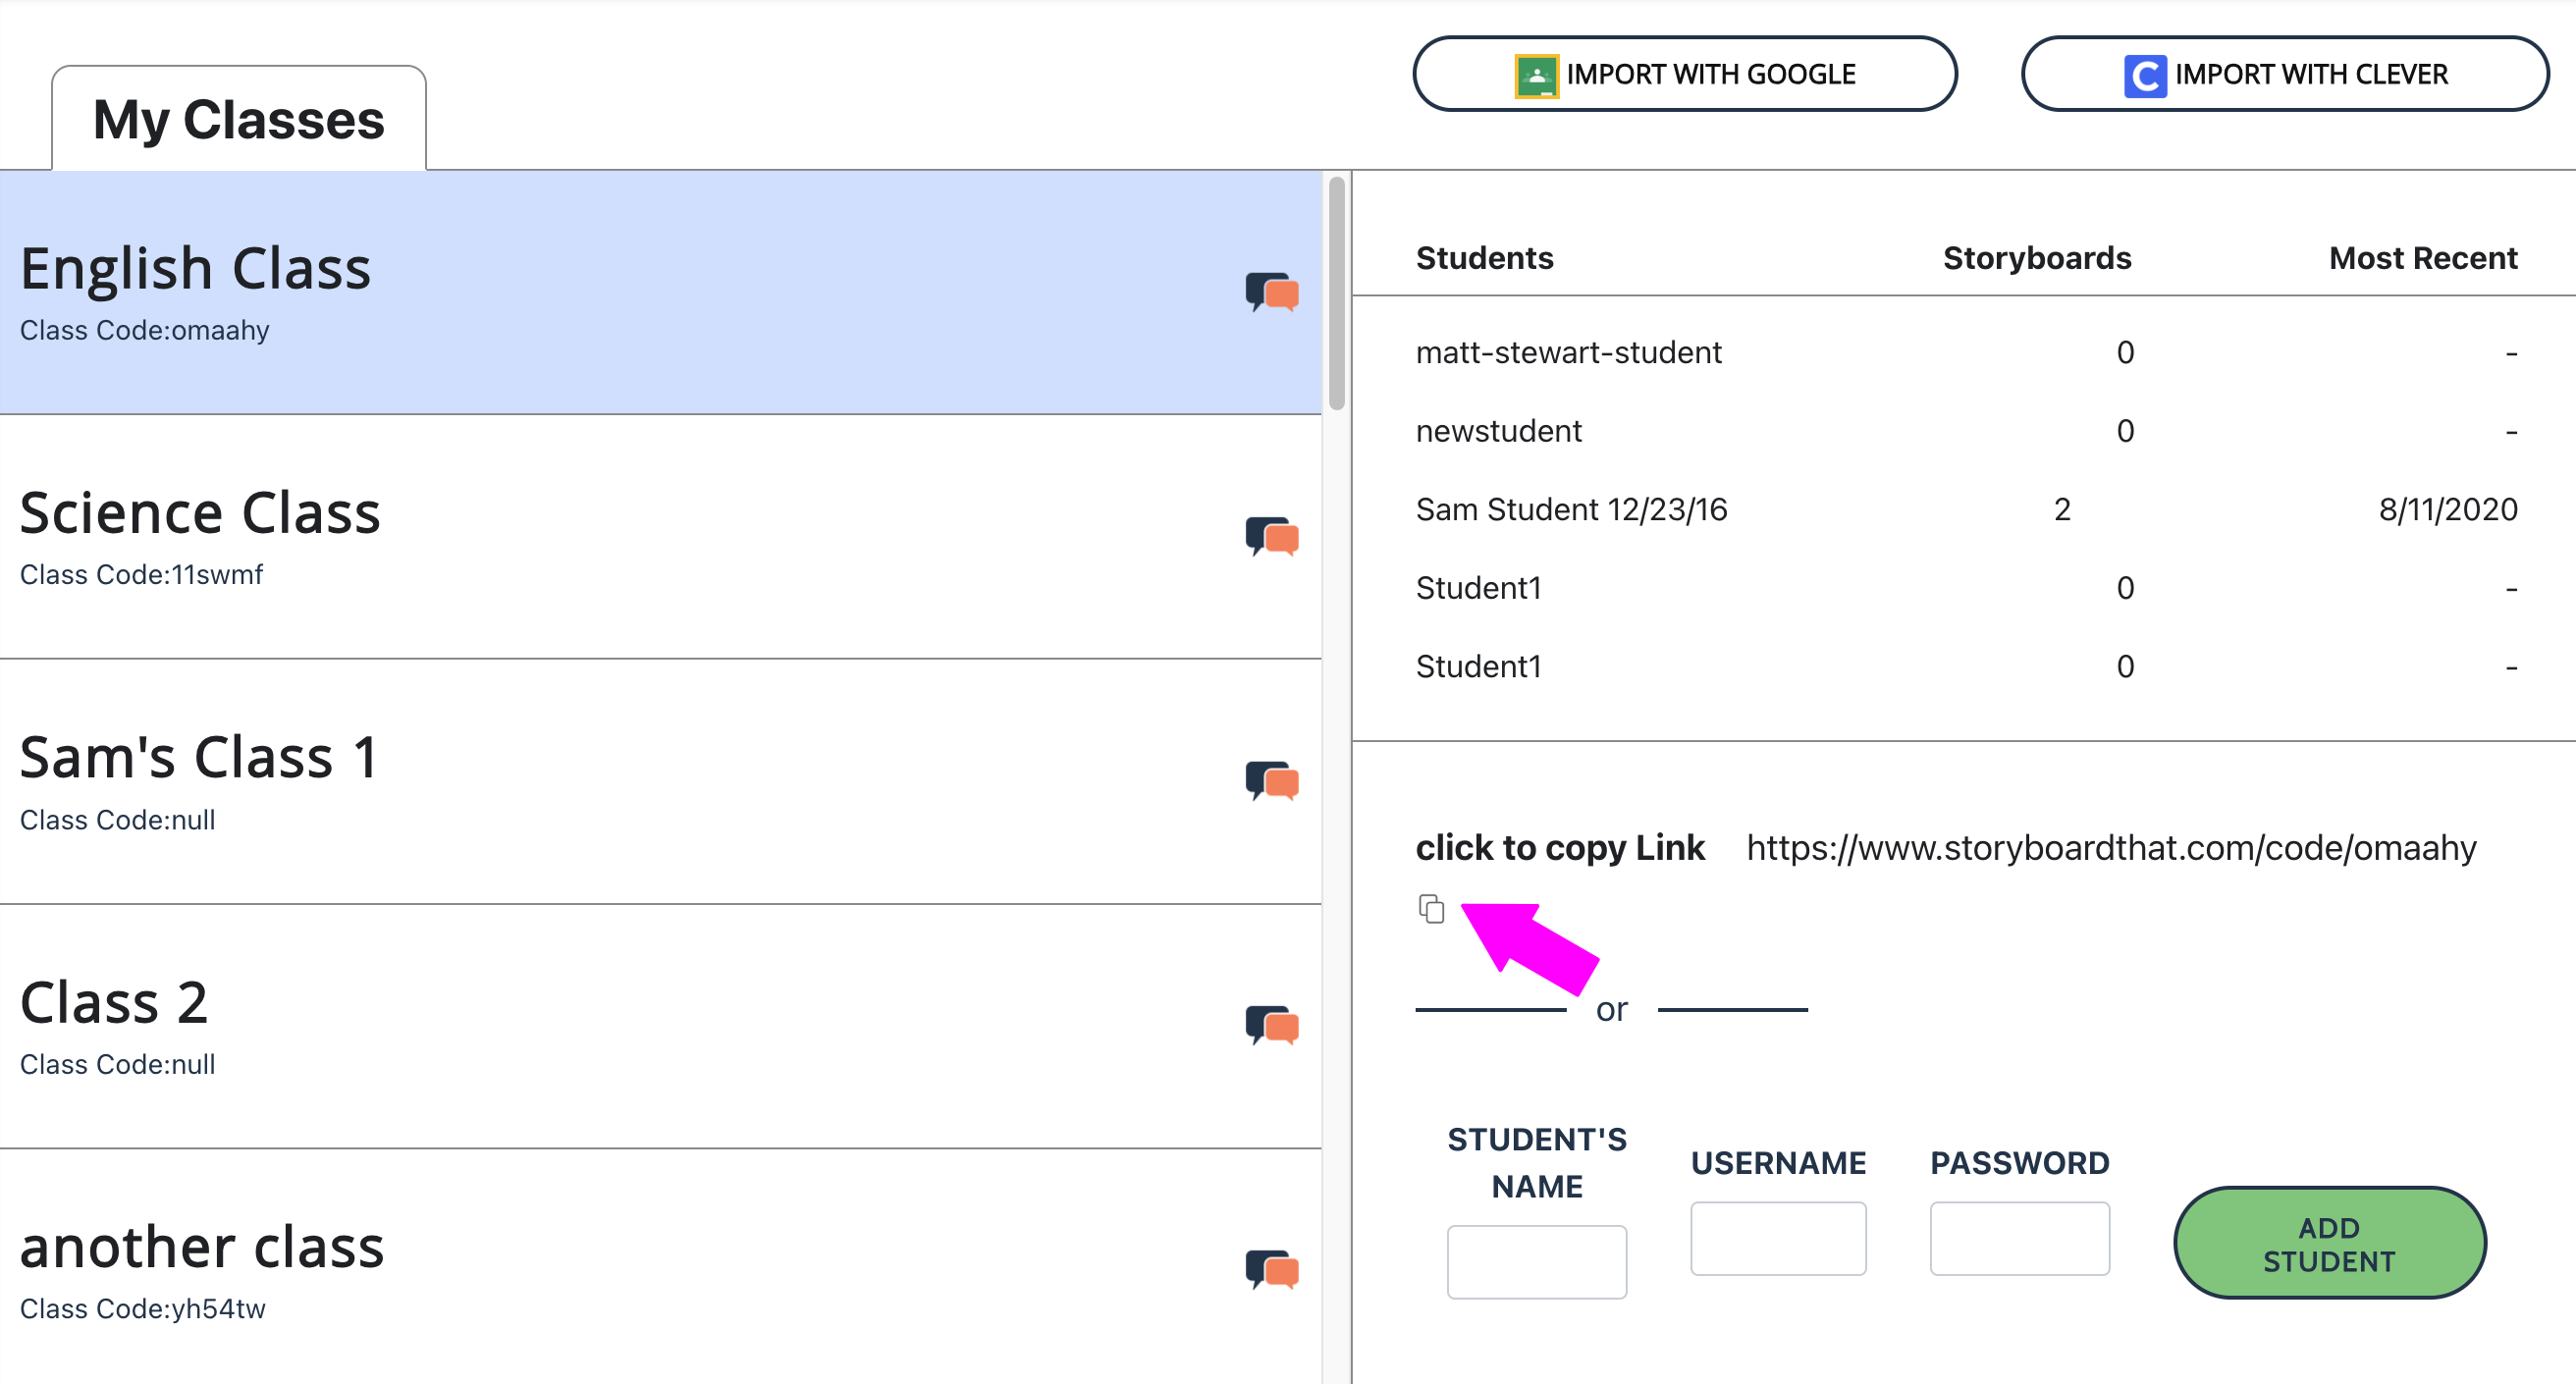This screenshot has width=2576, height=1384.
Task: Open the Class 2 chat bubbles icon
Action: point(1272,1025)
